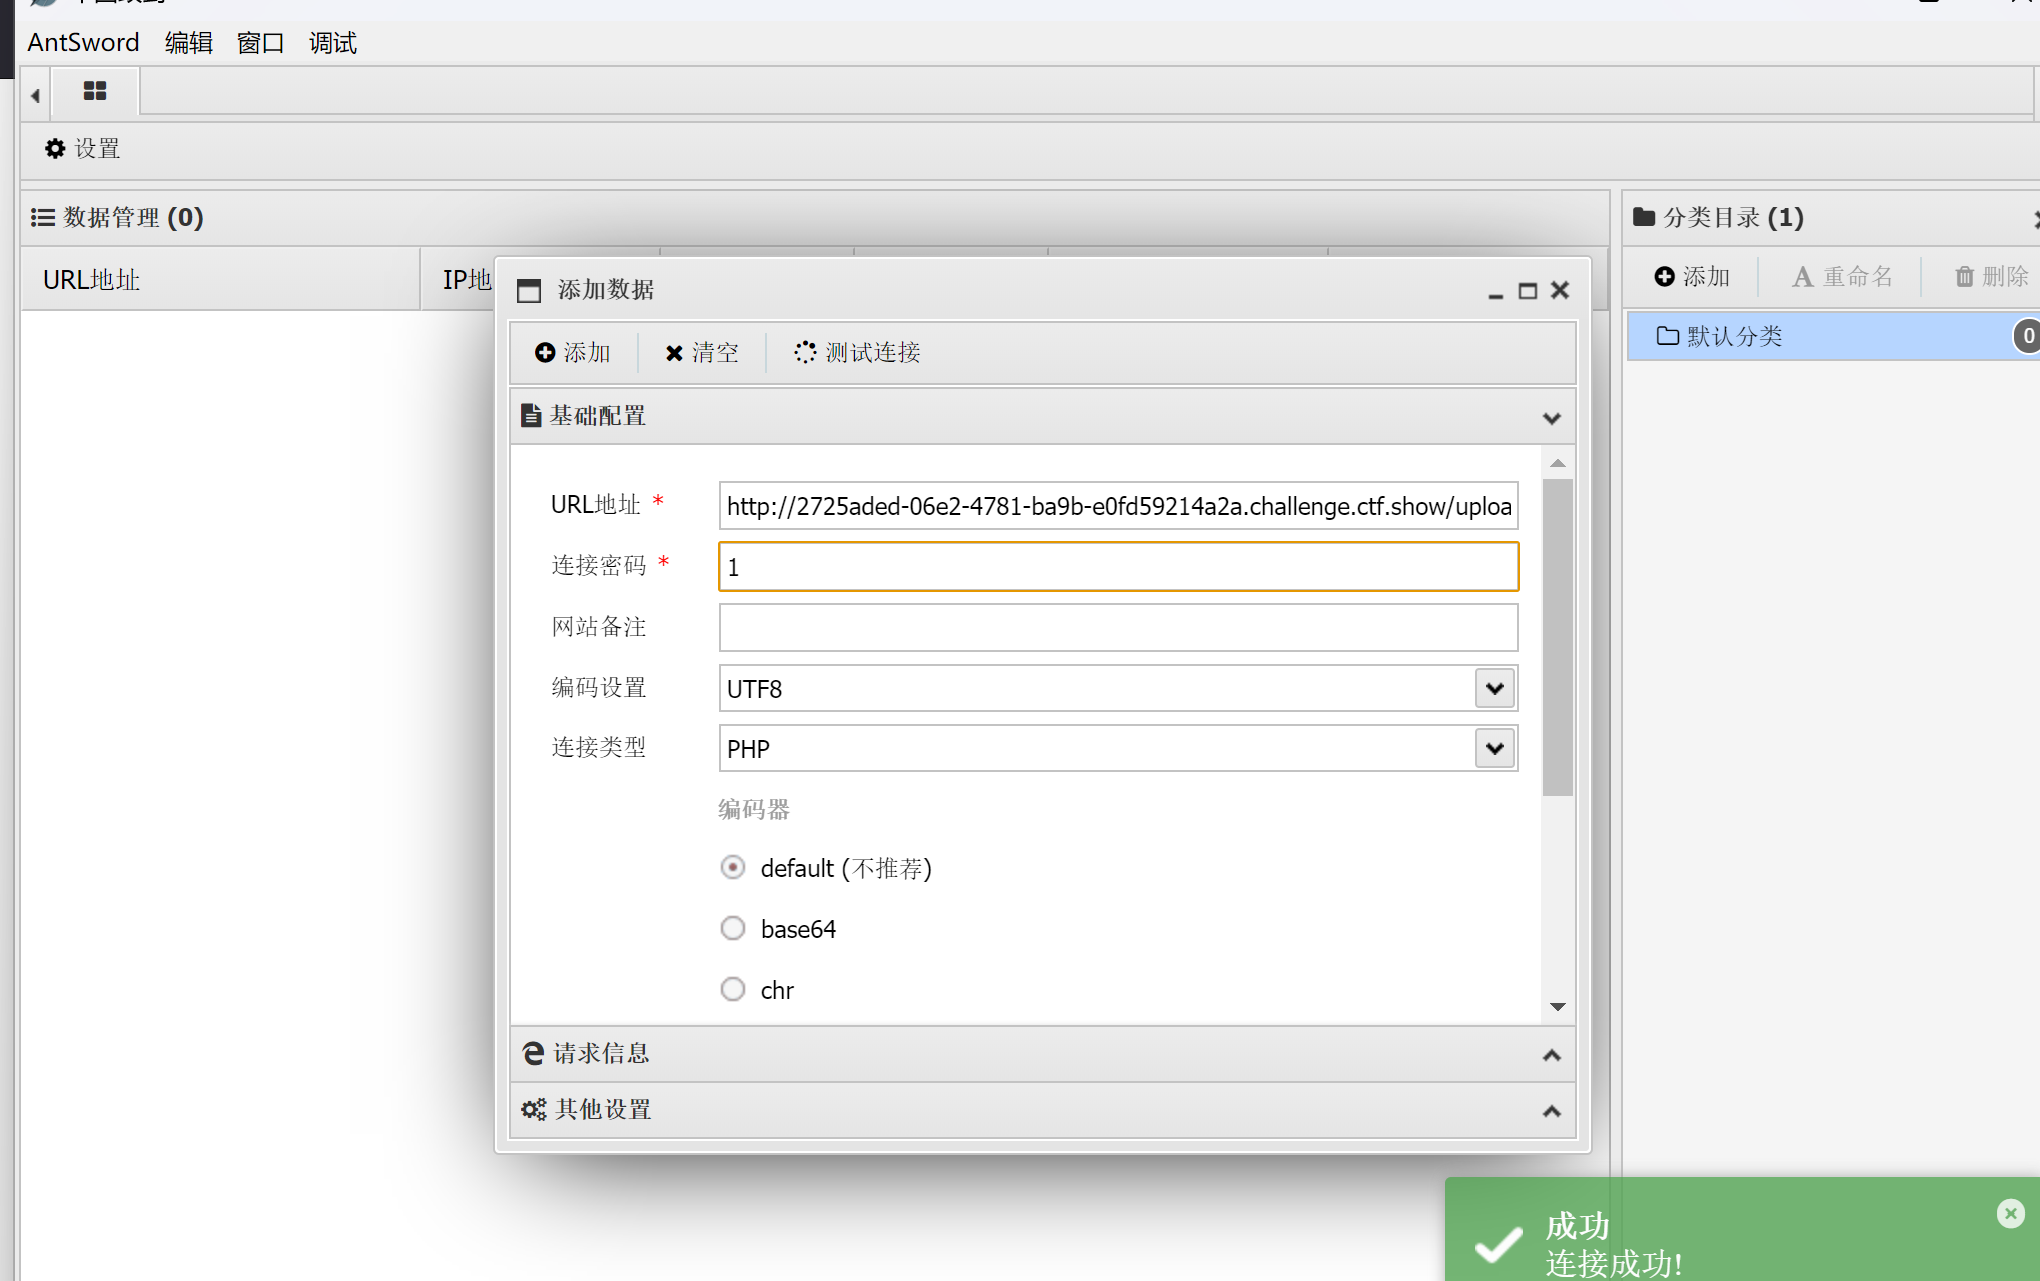Click 添加 in the 分类目录 panel
Viewport: 2040px width, 1281px height.
click(x=1692, y=276)
